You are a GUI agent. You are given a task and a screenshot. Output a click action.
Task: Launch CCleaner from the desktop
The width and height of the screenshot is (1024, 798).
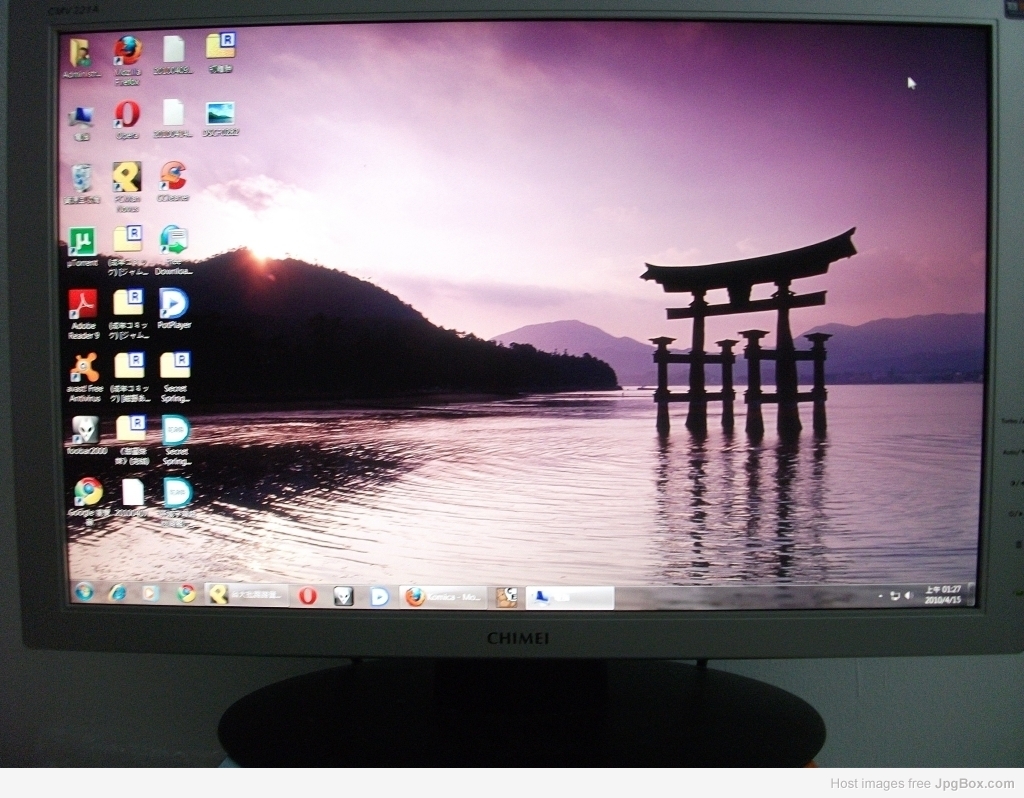pos(173,177)
